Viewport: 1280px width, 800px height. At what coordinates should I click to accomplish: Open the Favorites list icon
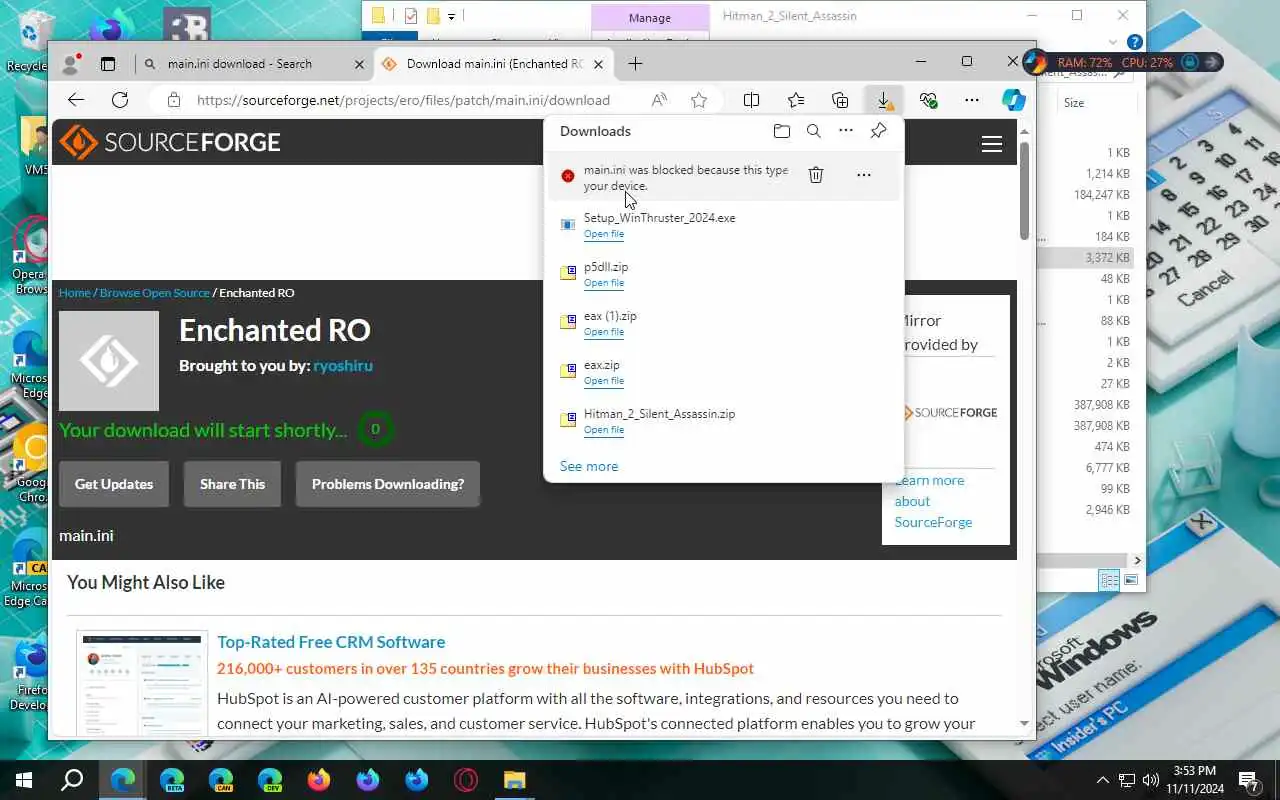coord(796,100)
